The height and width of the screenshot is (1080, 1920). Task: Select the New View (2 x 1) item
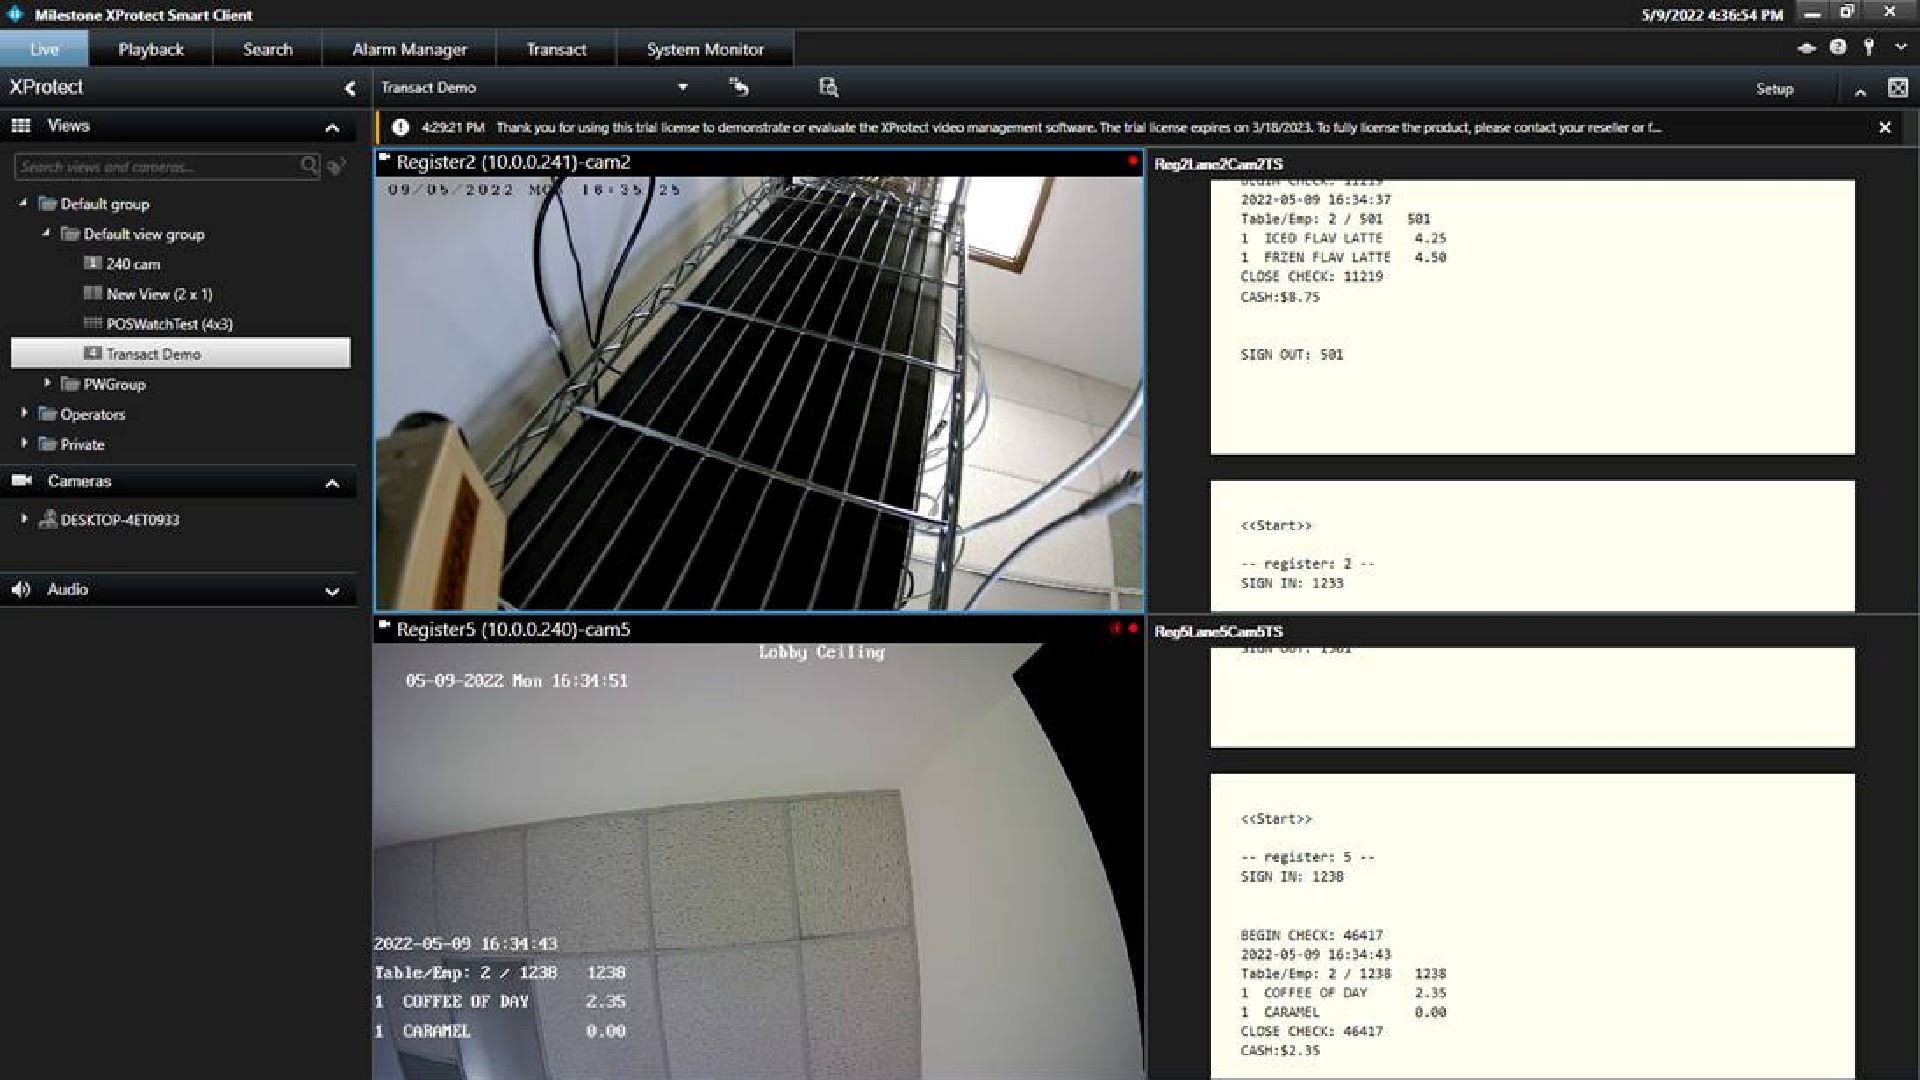158,294
